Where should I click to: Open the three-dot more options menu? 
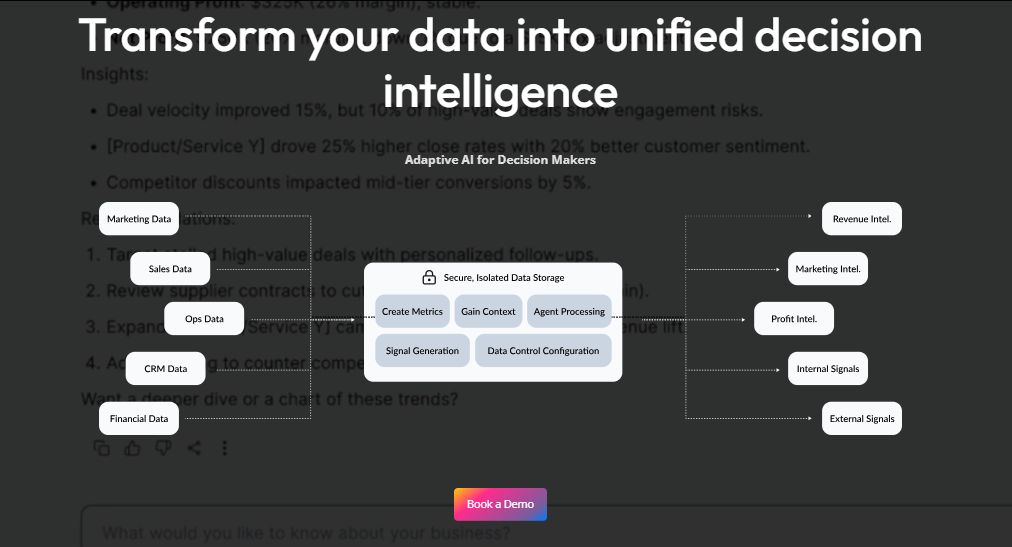pos(224,448)
